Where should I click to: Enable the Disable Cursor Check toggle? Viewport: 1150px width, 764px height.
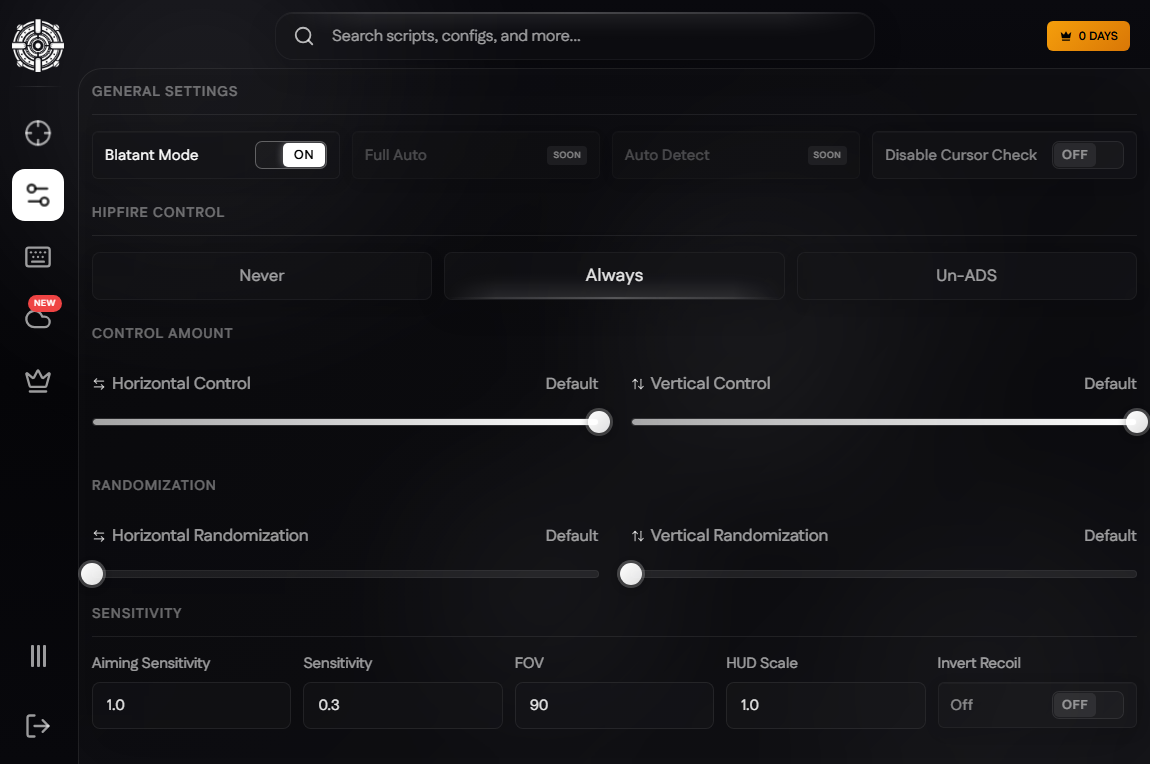point(1088,155)
